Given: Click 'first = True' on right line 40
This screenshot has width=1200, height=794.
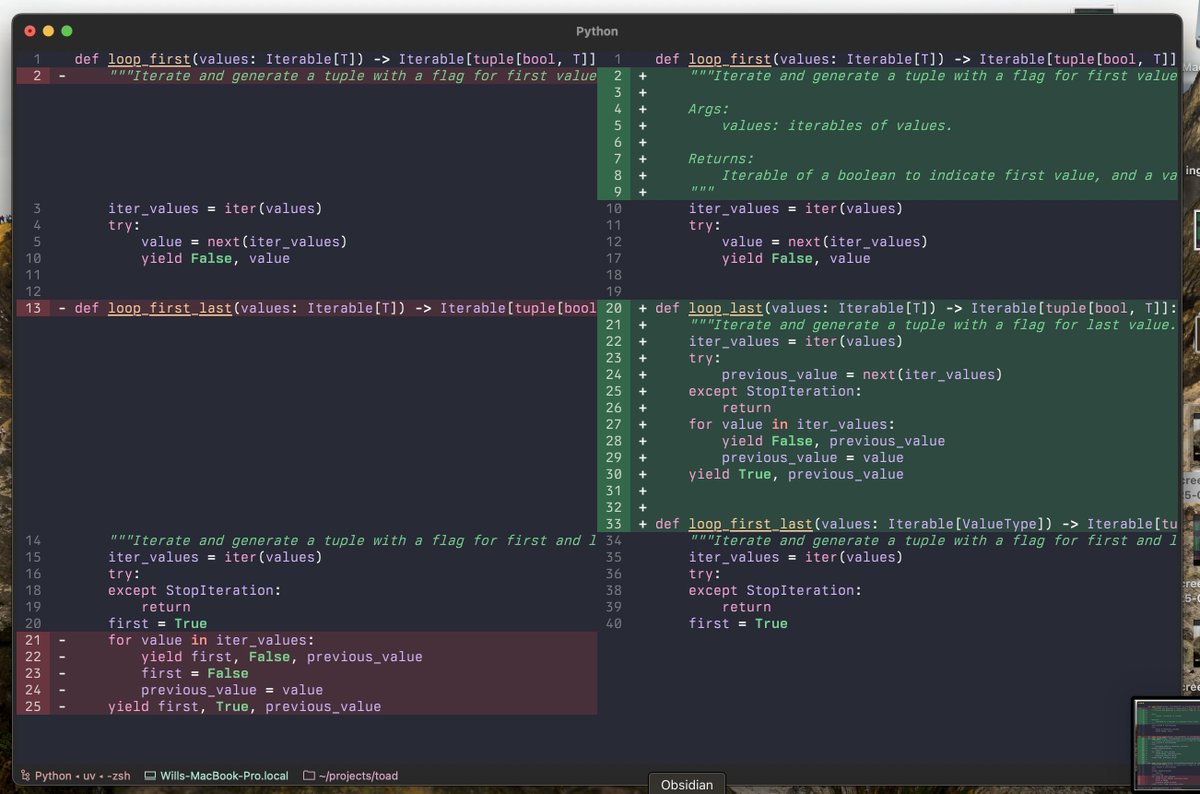Looking at the screenshot, I should tap(738, 624).
